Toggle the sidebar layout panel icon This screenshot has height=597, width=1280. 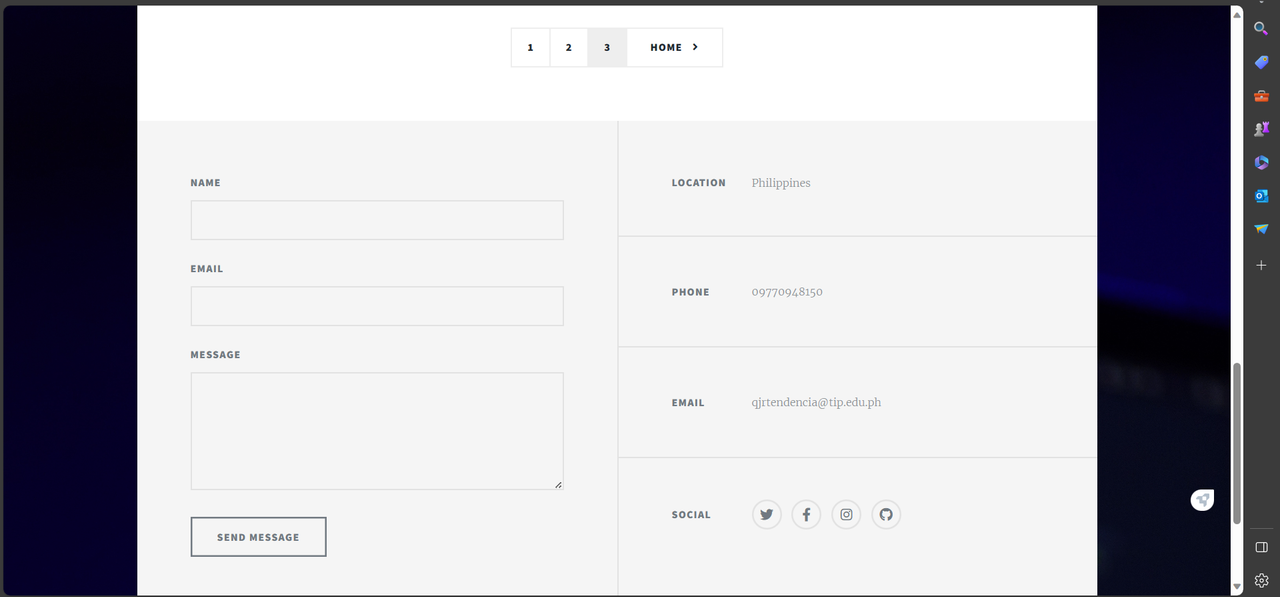coord(1261,547)
